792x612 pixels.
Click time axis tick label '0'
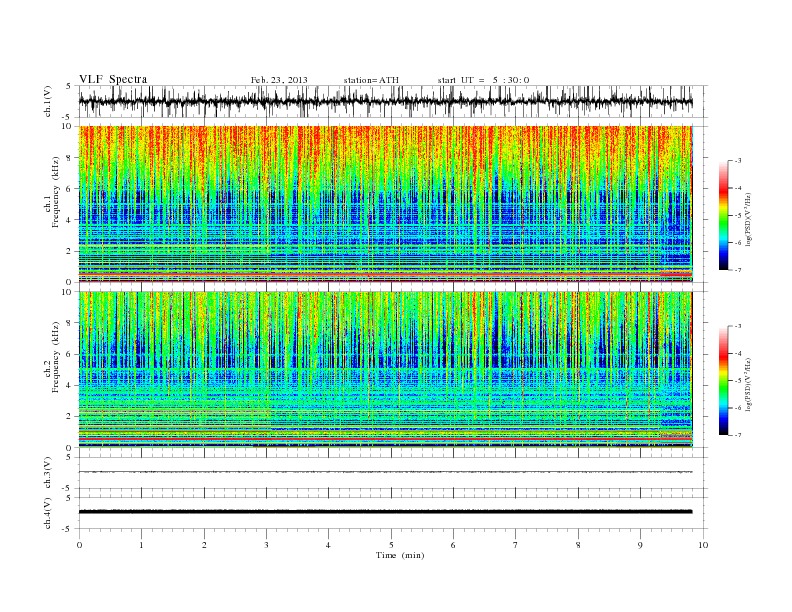79,545
